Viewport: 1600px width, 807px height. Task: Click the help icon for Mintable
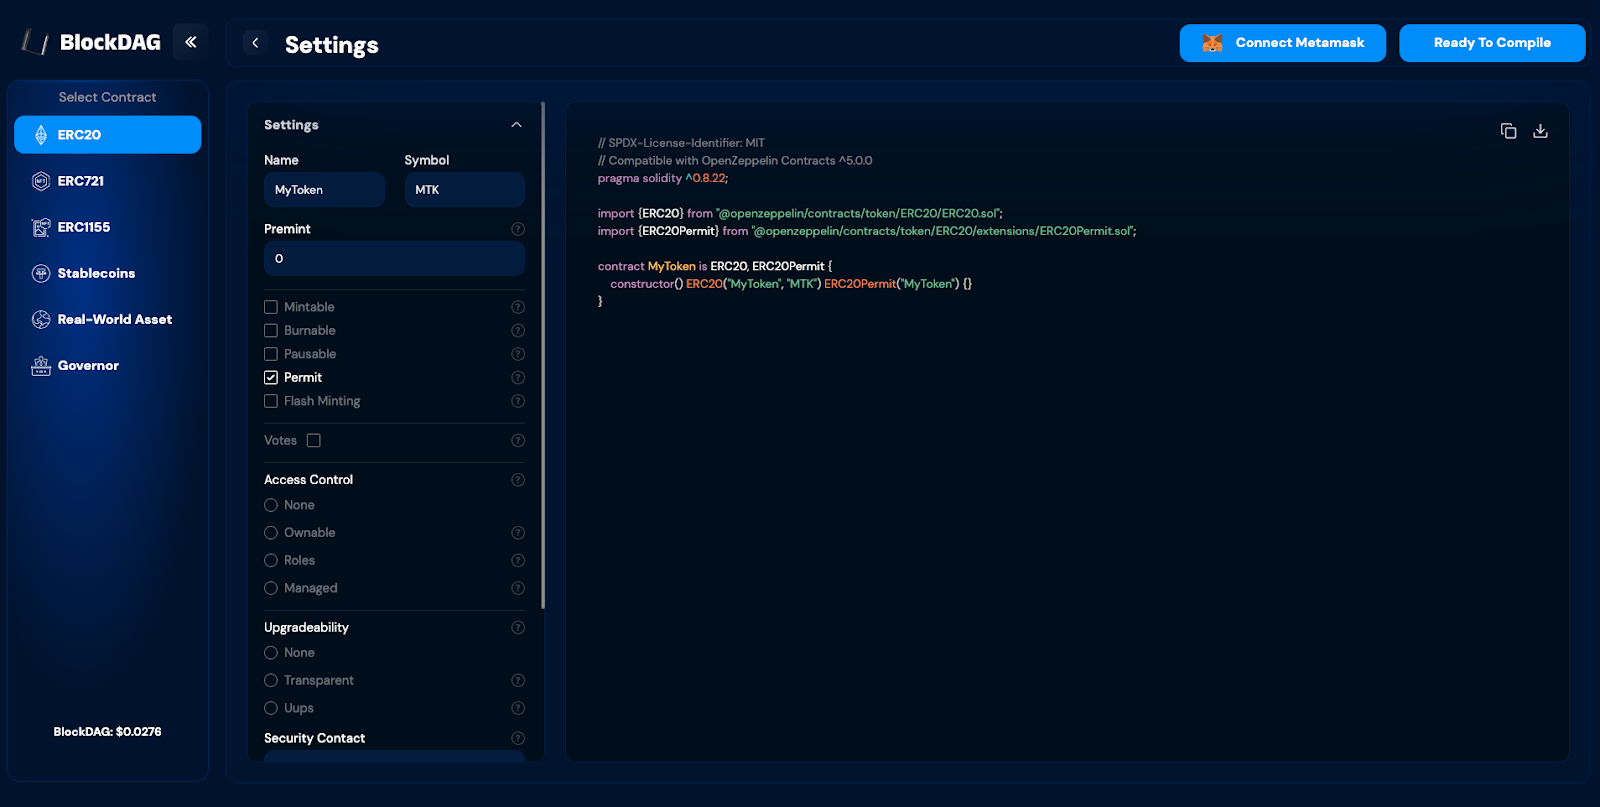click(x=518, y=307)
